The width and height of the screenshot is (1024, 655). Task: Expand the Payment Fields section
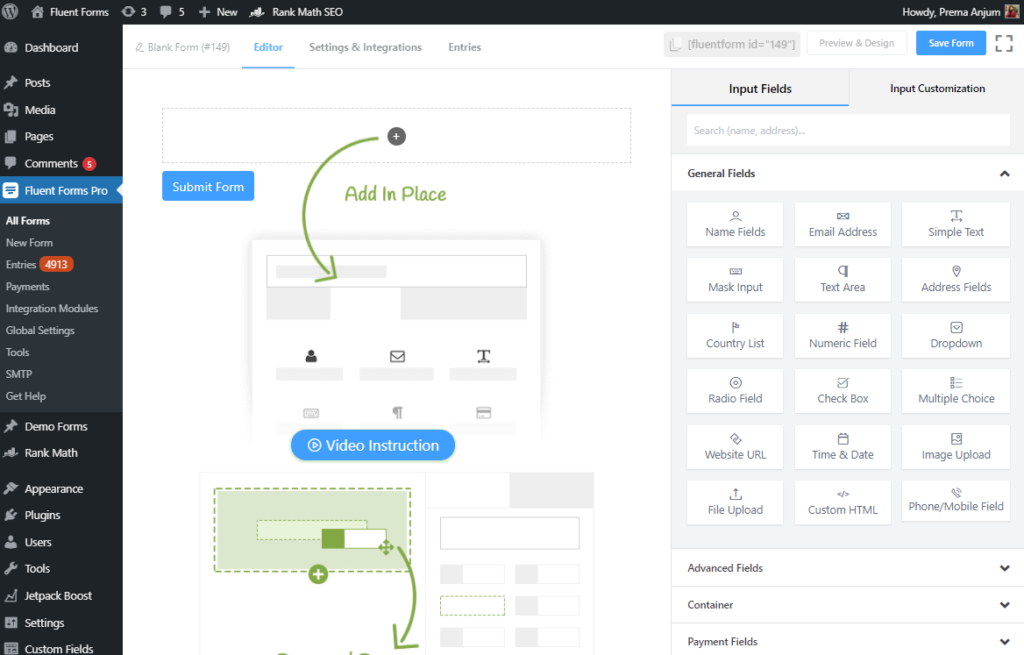1004,642
